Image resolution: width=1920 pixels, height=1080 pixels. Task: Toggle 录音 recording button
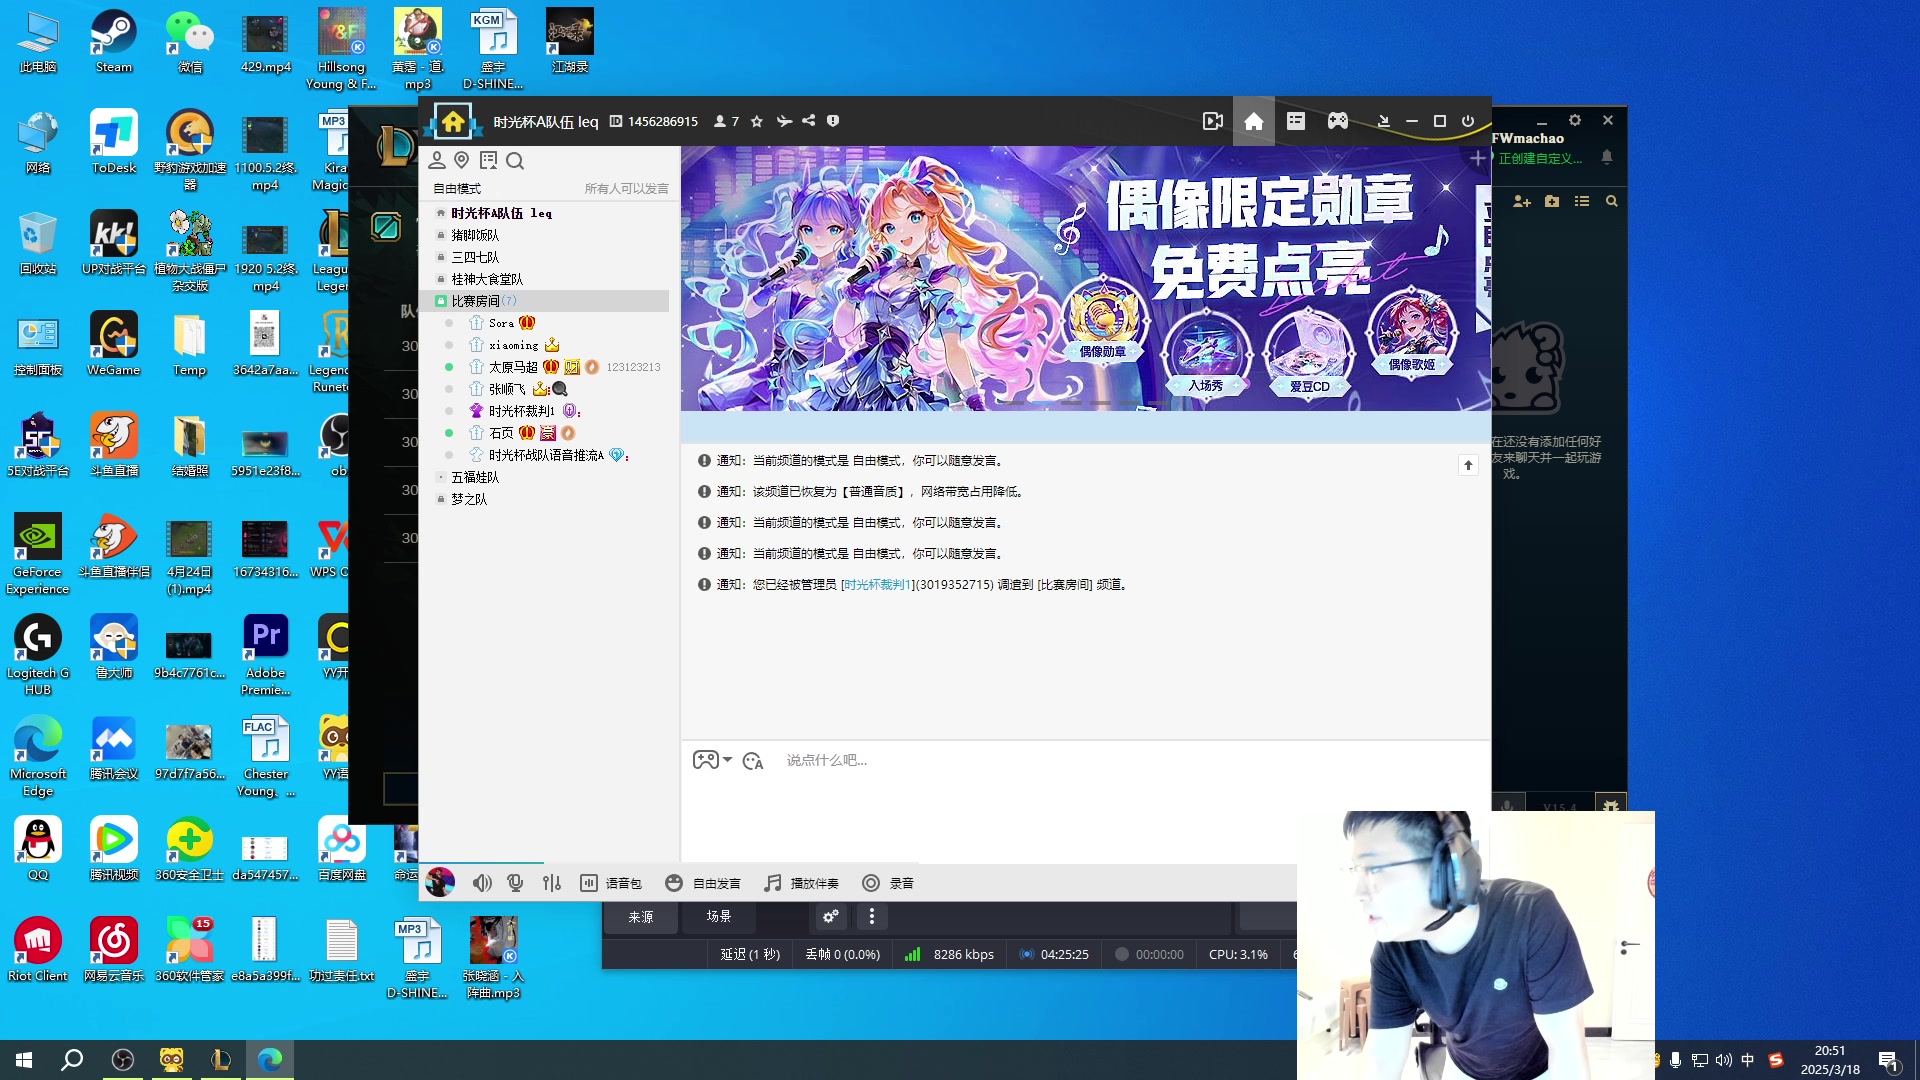point(888,883)
